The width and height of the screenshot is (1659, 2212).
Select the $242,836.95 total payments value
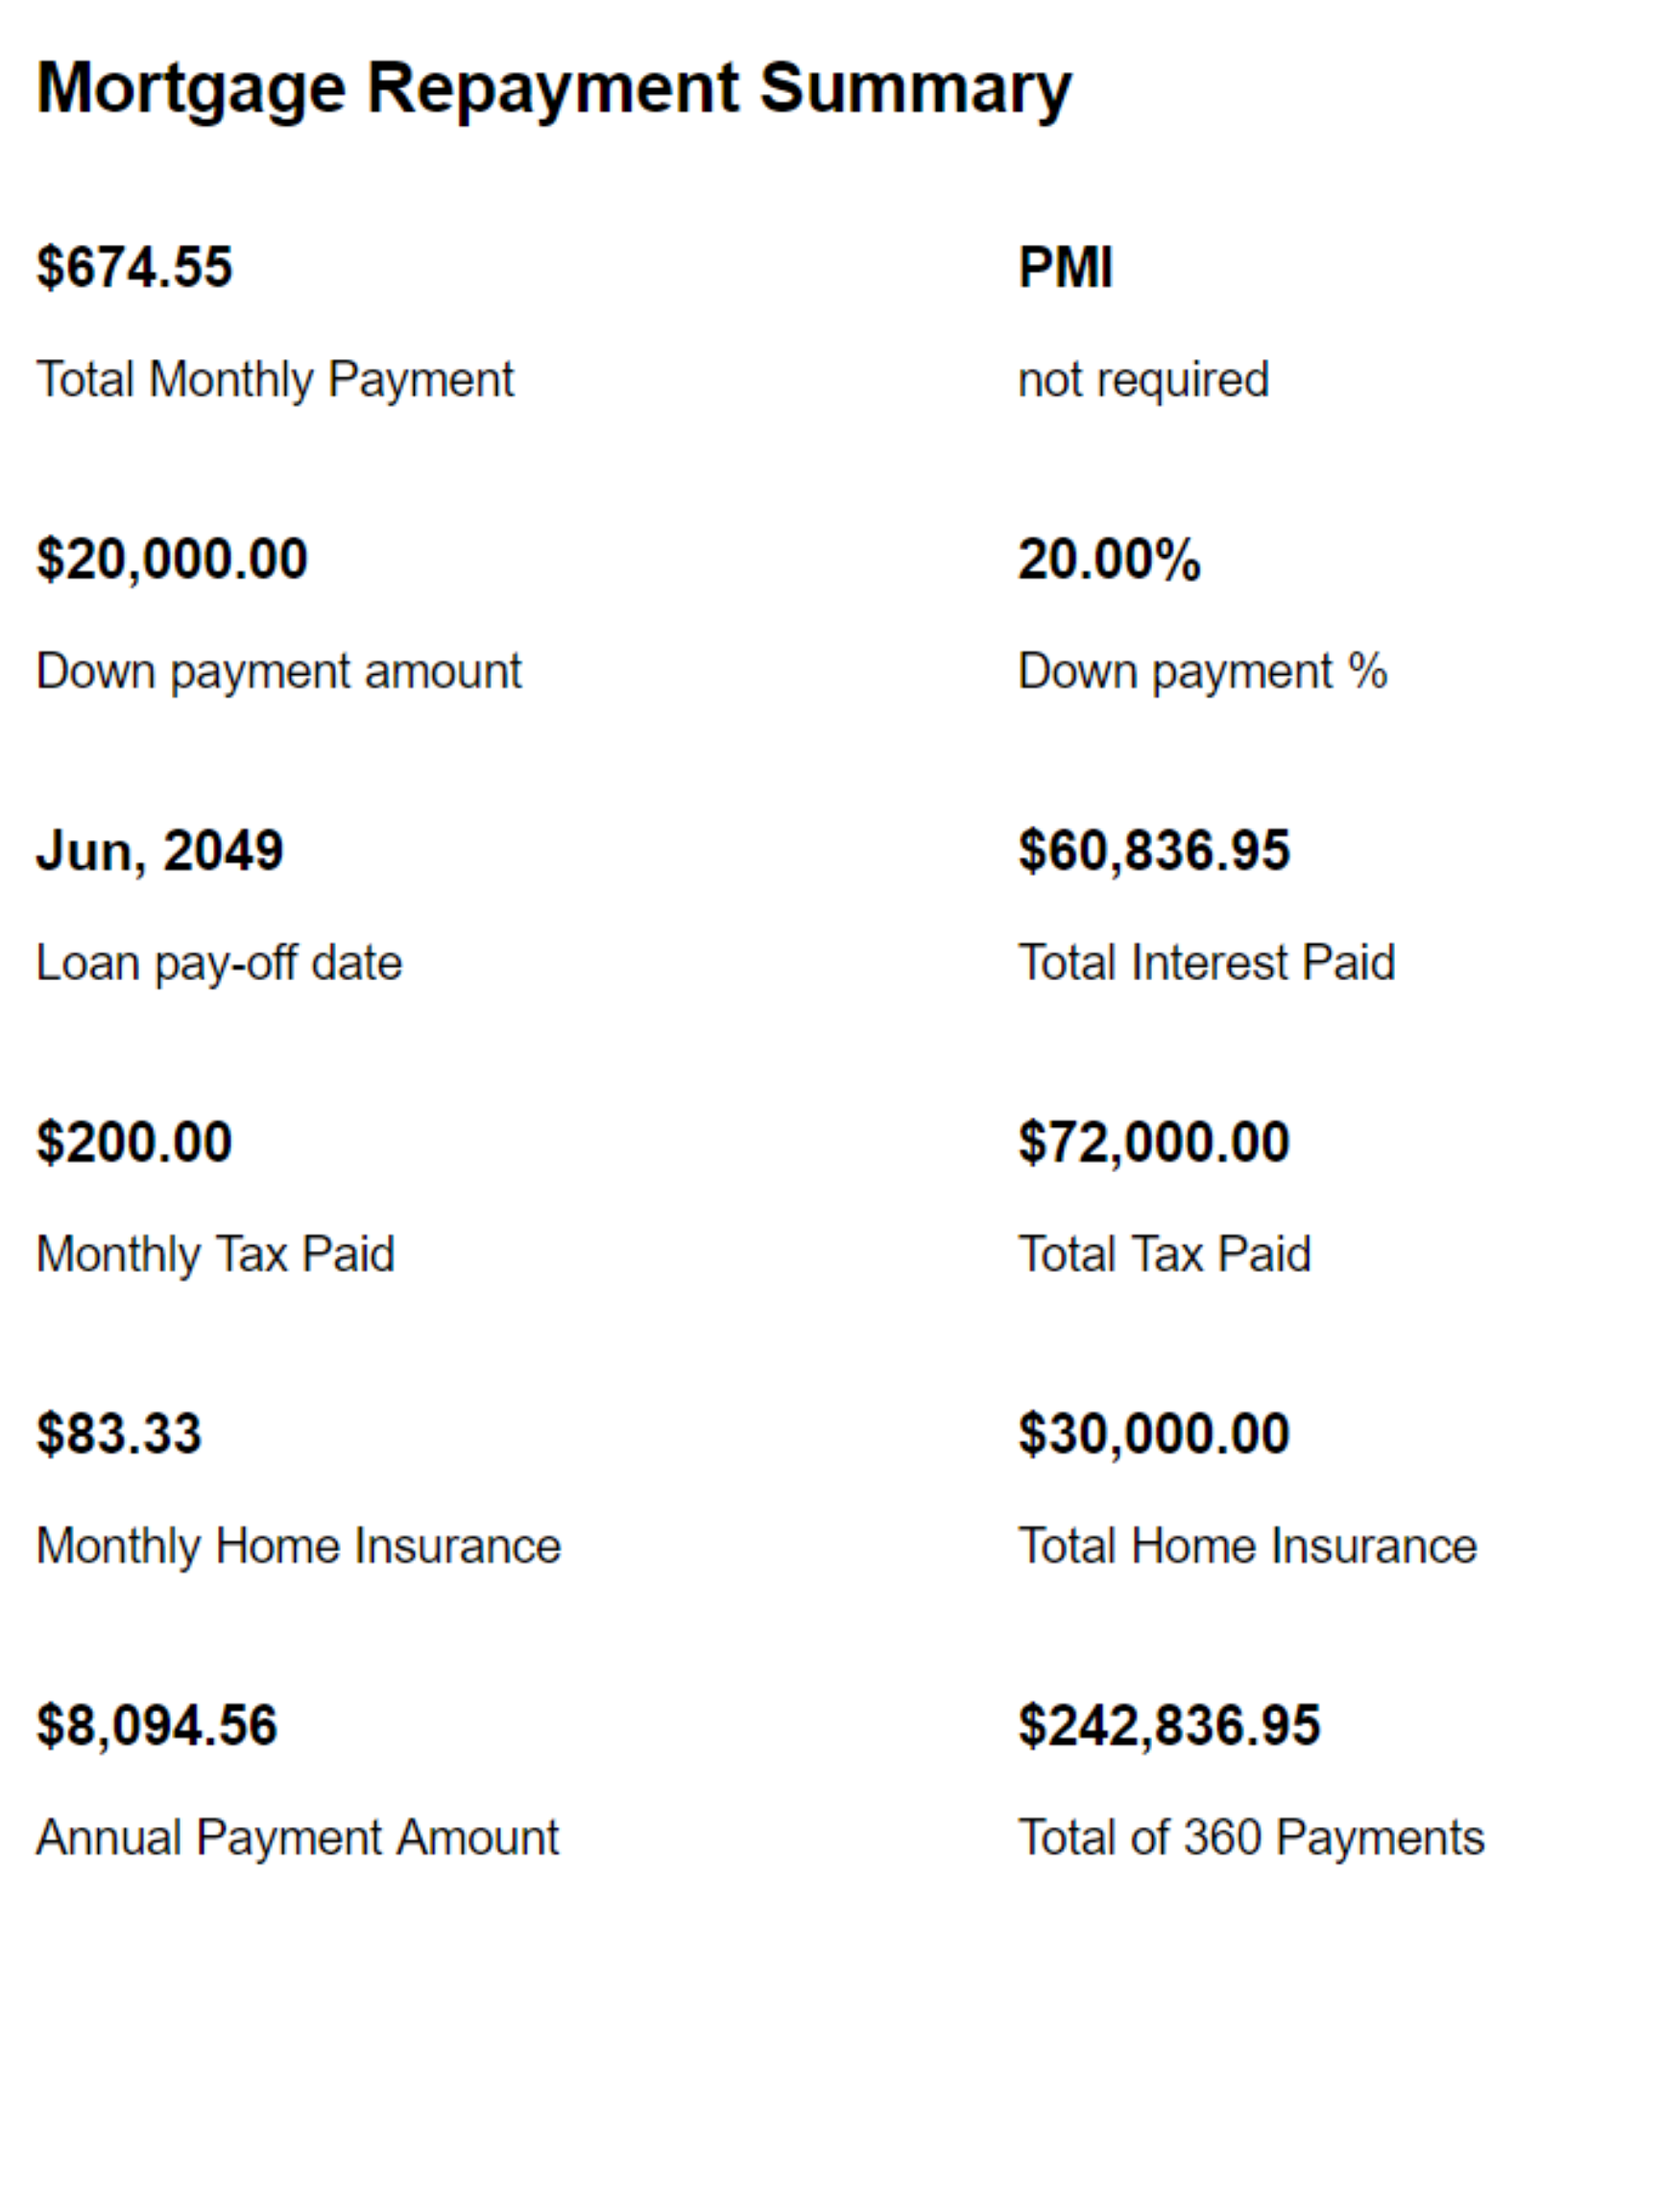point(1169,1726)
